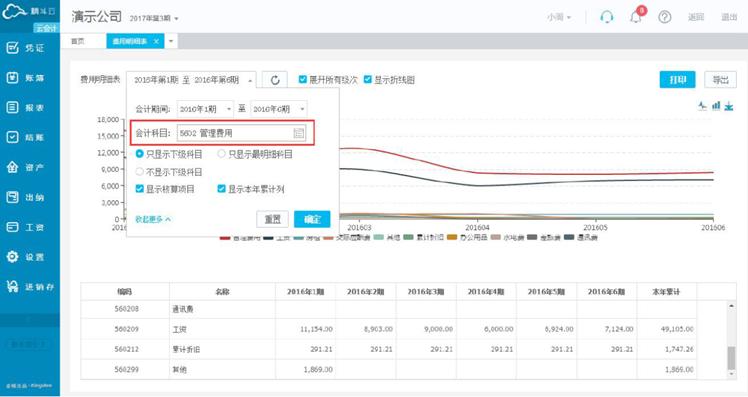Screen dimensions: 748x397
Task: Open the period range dropdown 2016年第1期 至 2016年第6期
Action: (x=191, y=80)
